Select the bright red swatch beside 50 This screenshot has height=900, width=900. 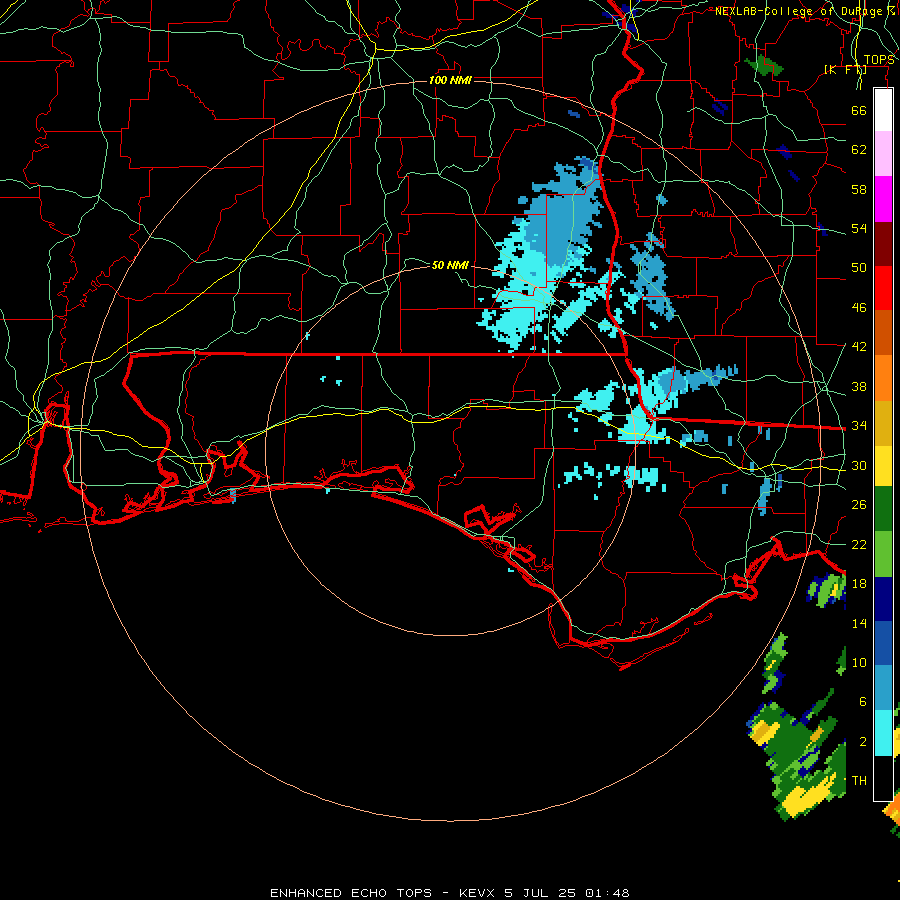click(x=883, y=288)
